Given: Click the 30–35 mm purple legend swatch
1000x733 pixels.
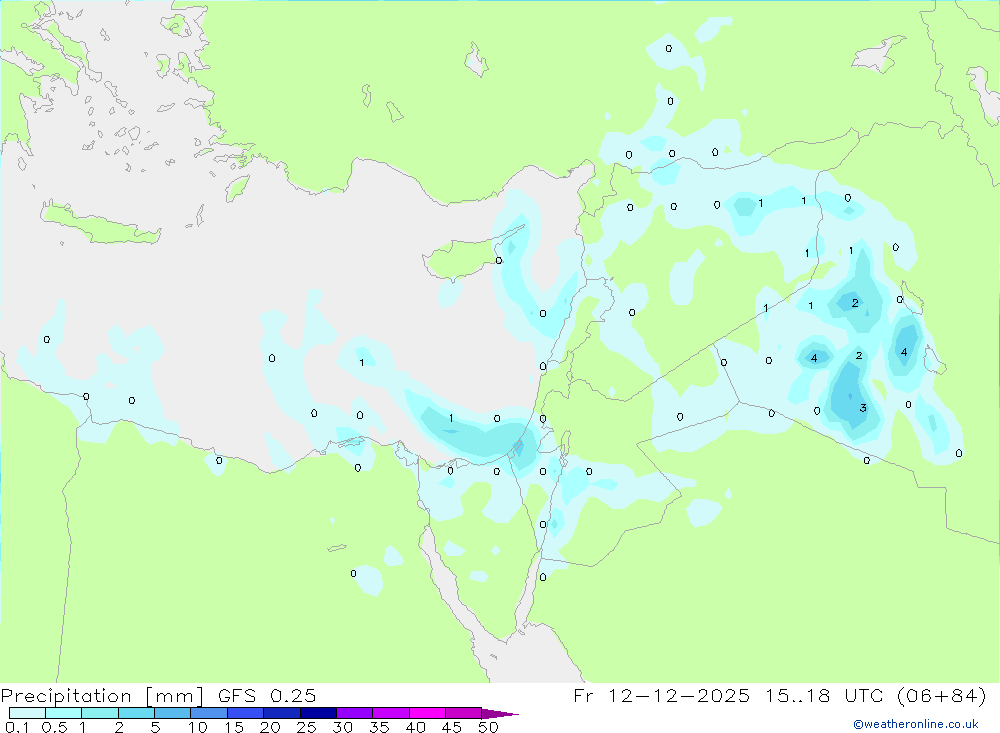Looking at the screenshot, I should coord(355,713).
